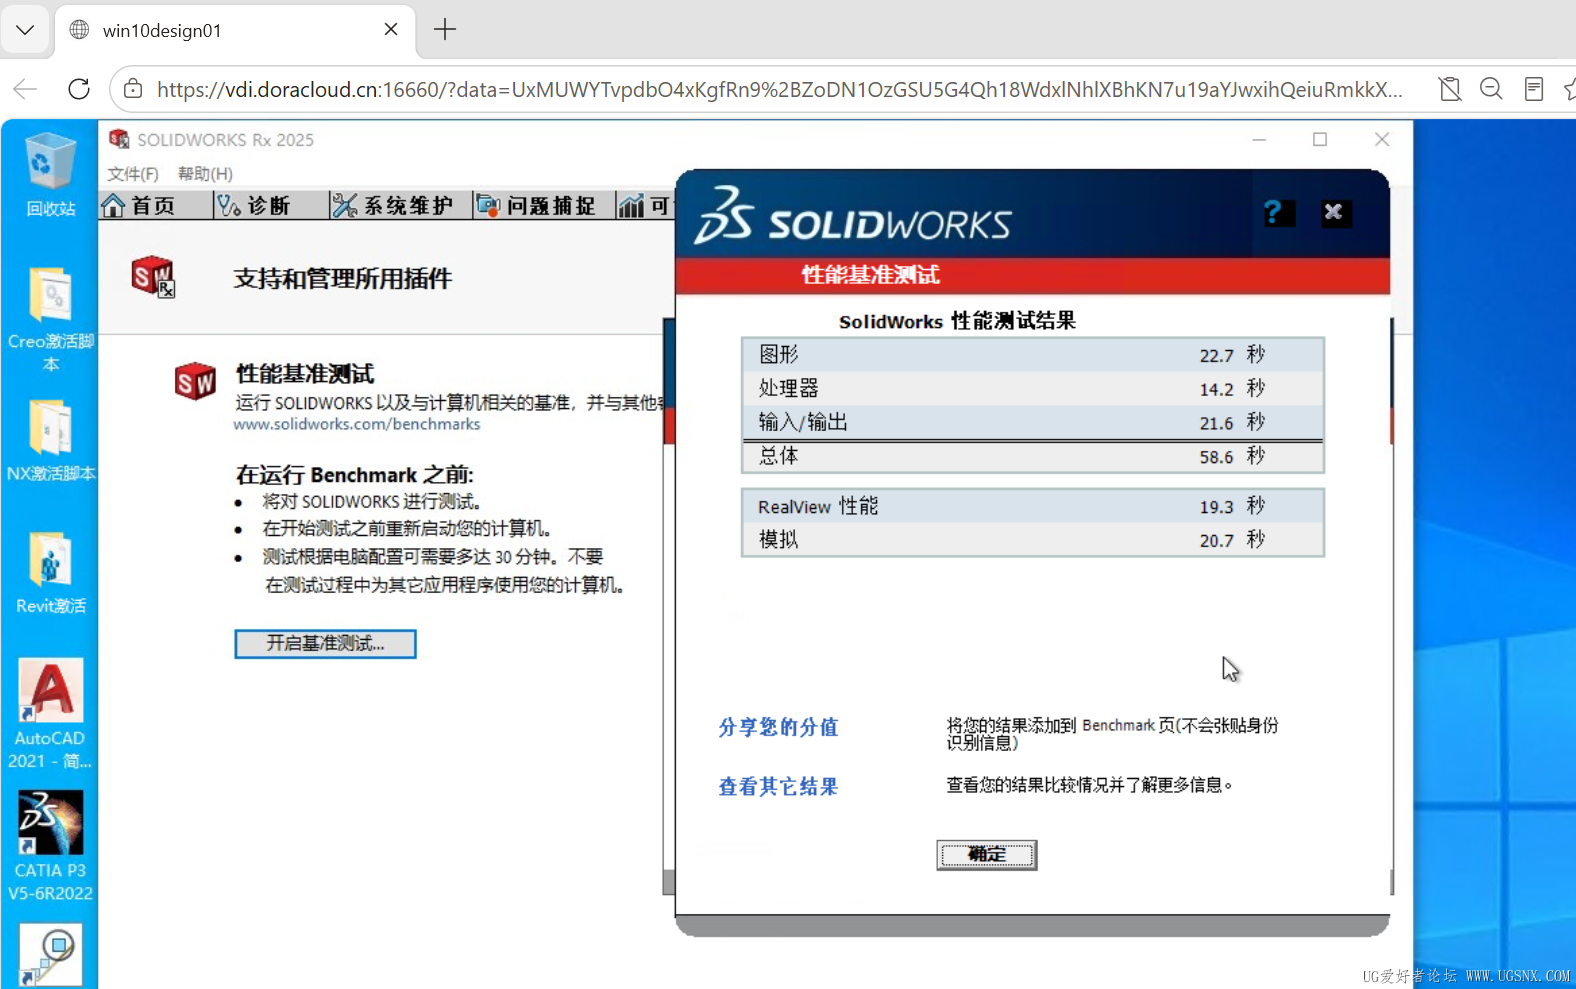
Task: View site information icon in address bar
Action: (x=133, y=89)
